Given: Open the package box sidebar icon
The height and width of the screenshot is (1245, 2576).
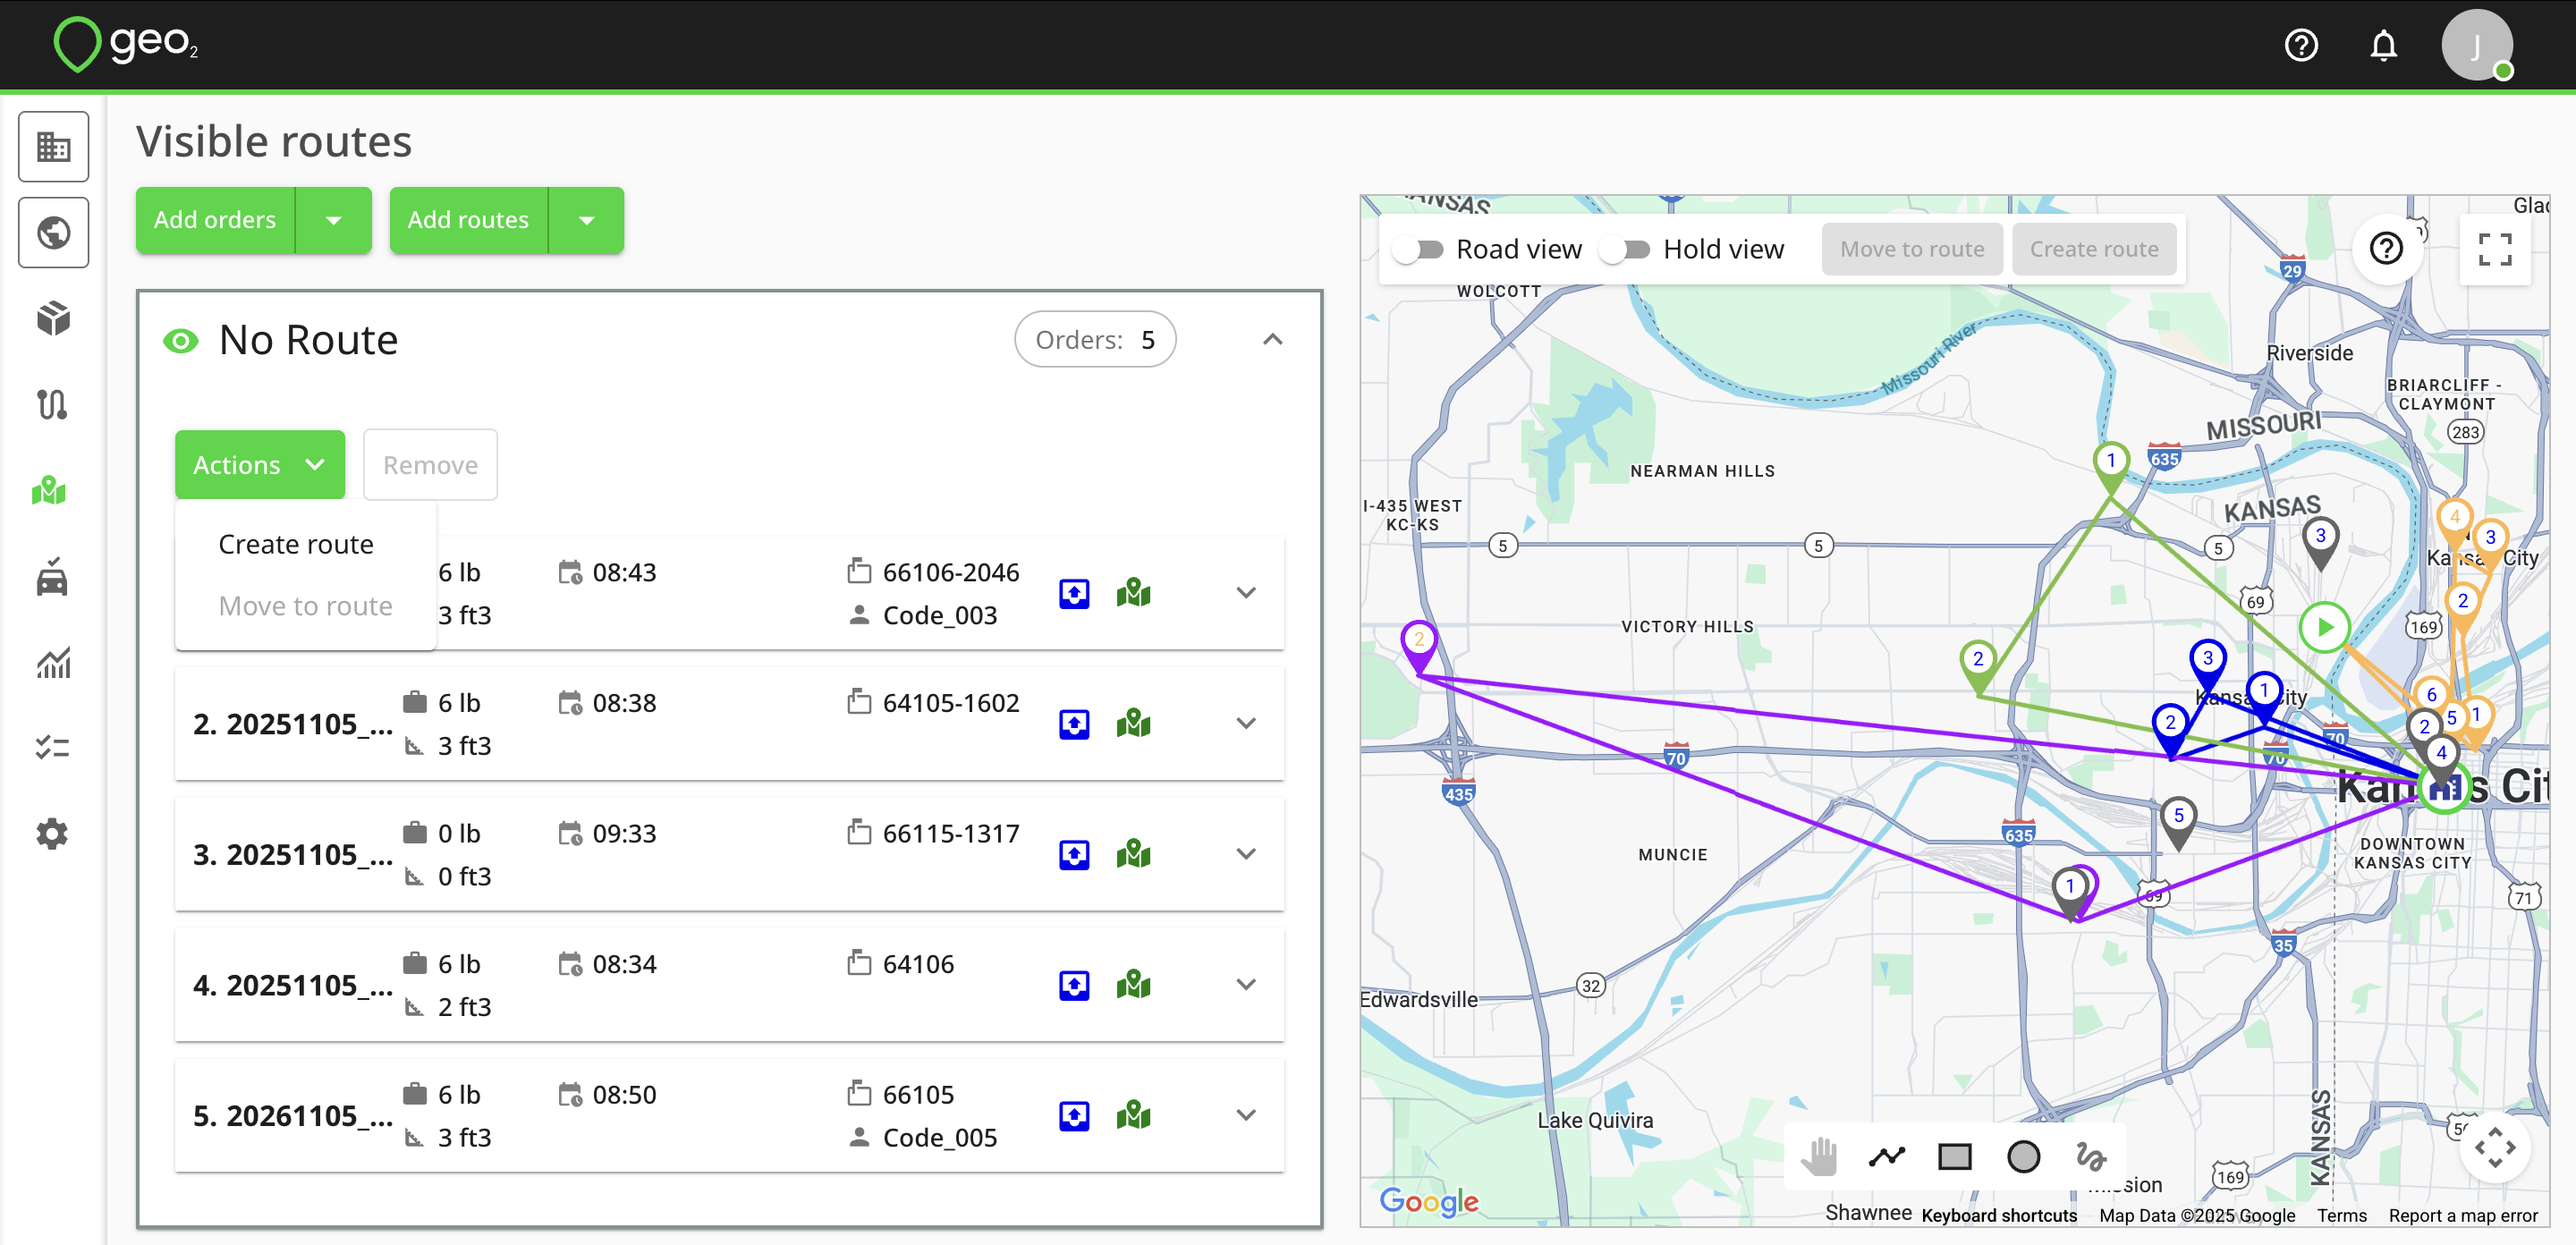Looking at the screenshot, I should point(53,319).
